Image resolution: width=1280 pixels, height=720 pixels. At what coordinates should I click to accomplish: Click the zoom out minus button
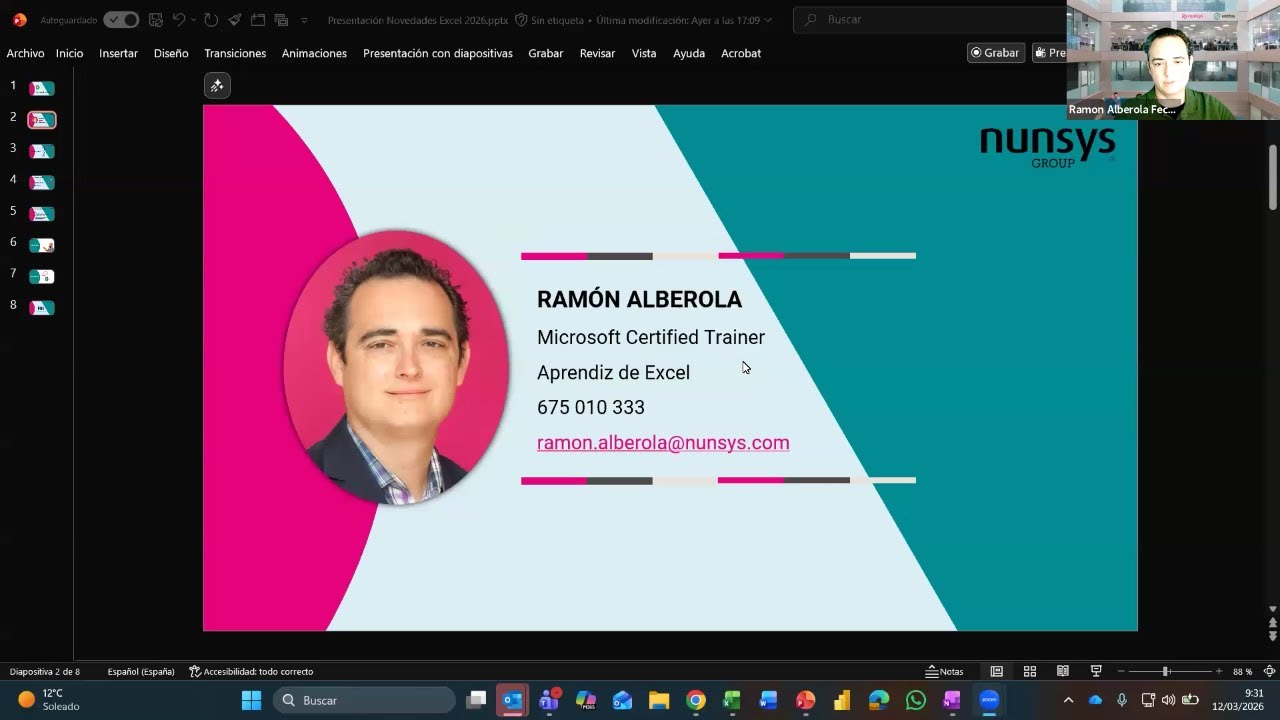[x=1121, y=672]
